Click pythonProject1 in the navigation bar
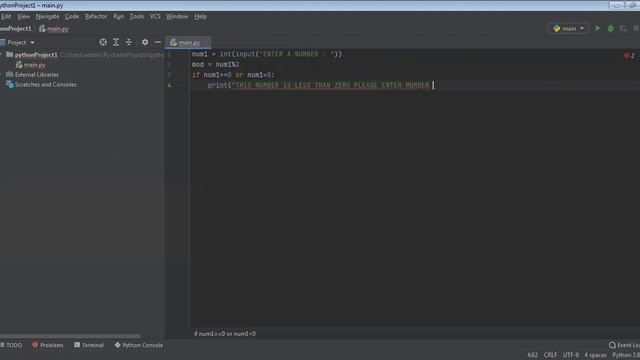This screenshot has width=640, height=360. point(16,29)
